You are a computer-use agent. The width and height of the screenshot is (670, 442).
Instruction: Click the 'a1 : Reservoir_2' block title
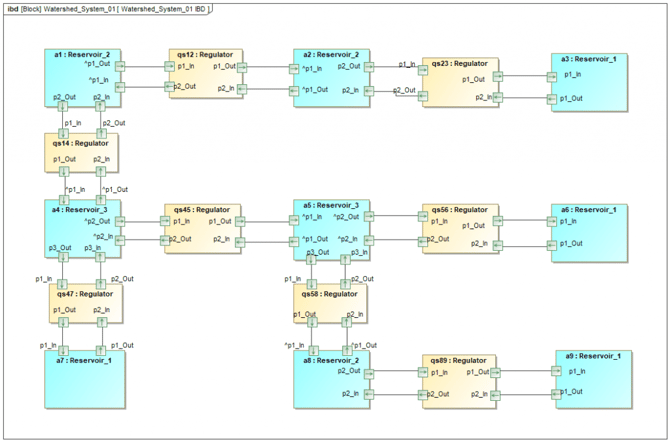tap(82, 55)
